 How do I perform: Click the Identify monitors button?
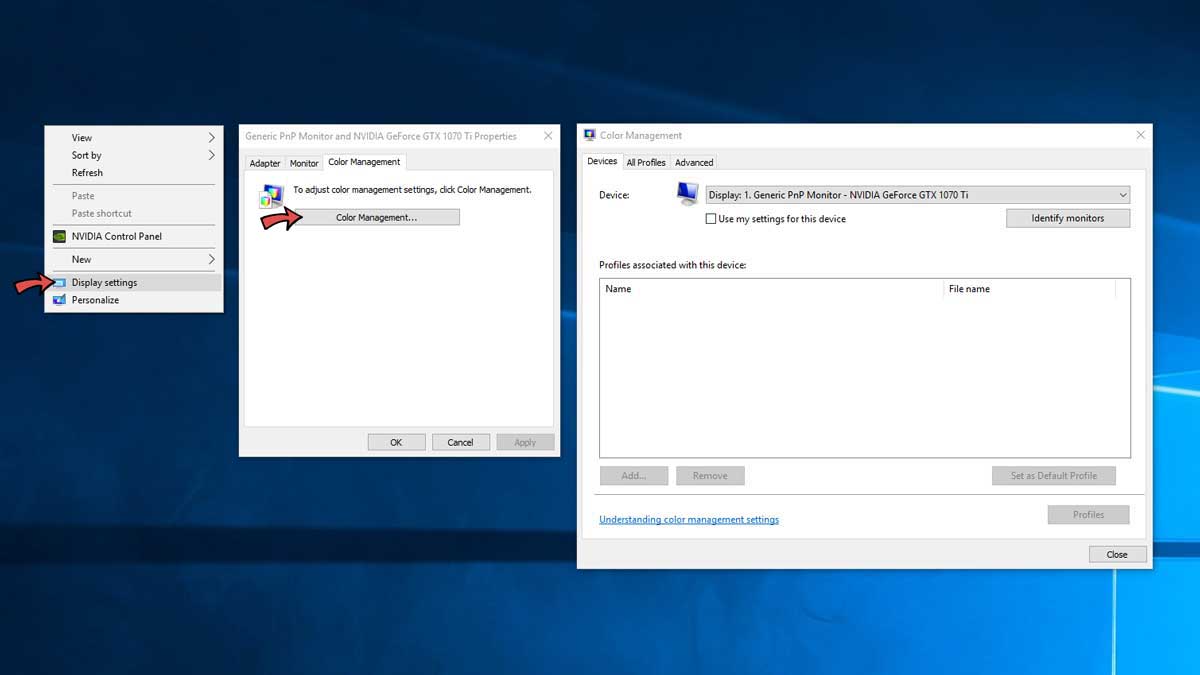coord(1067,217)
